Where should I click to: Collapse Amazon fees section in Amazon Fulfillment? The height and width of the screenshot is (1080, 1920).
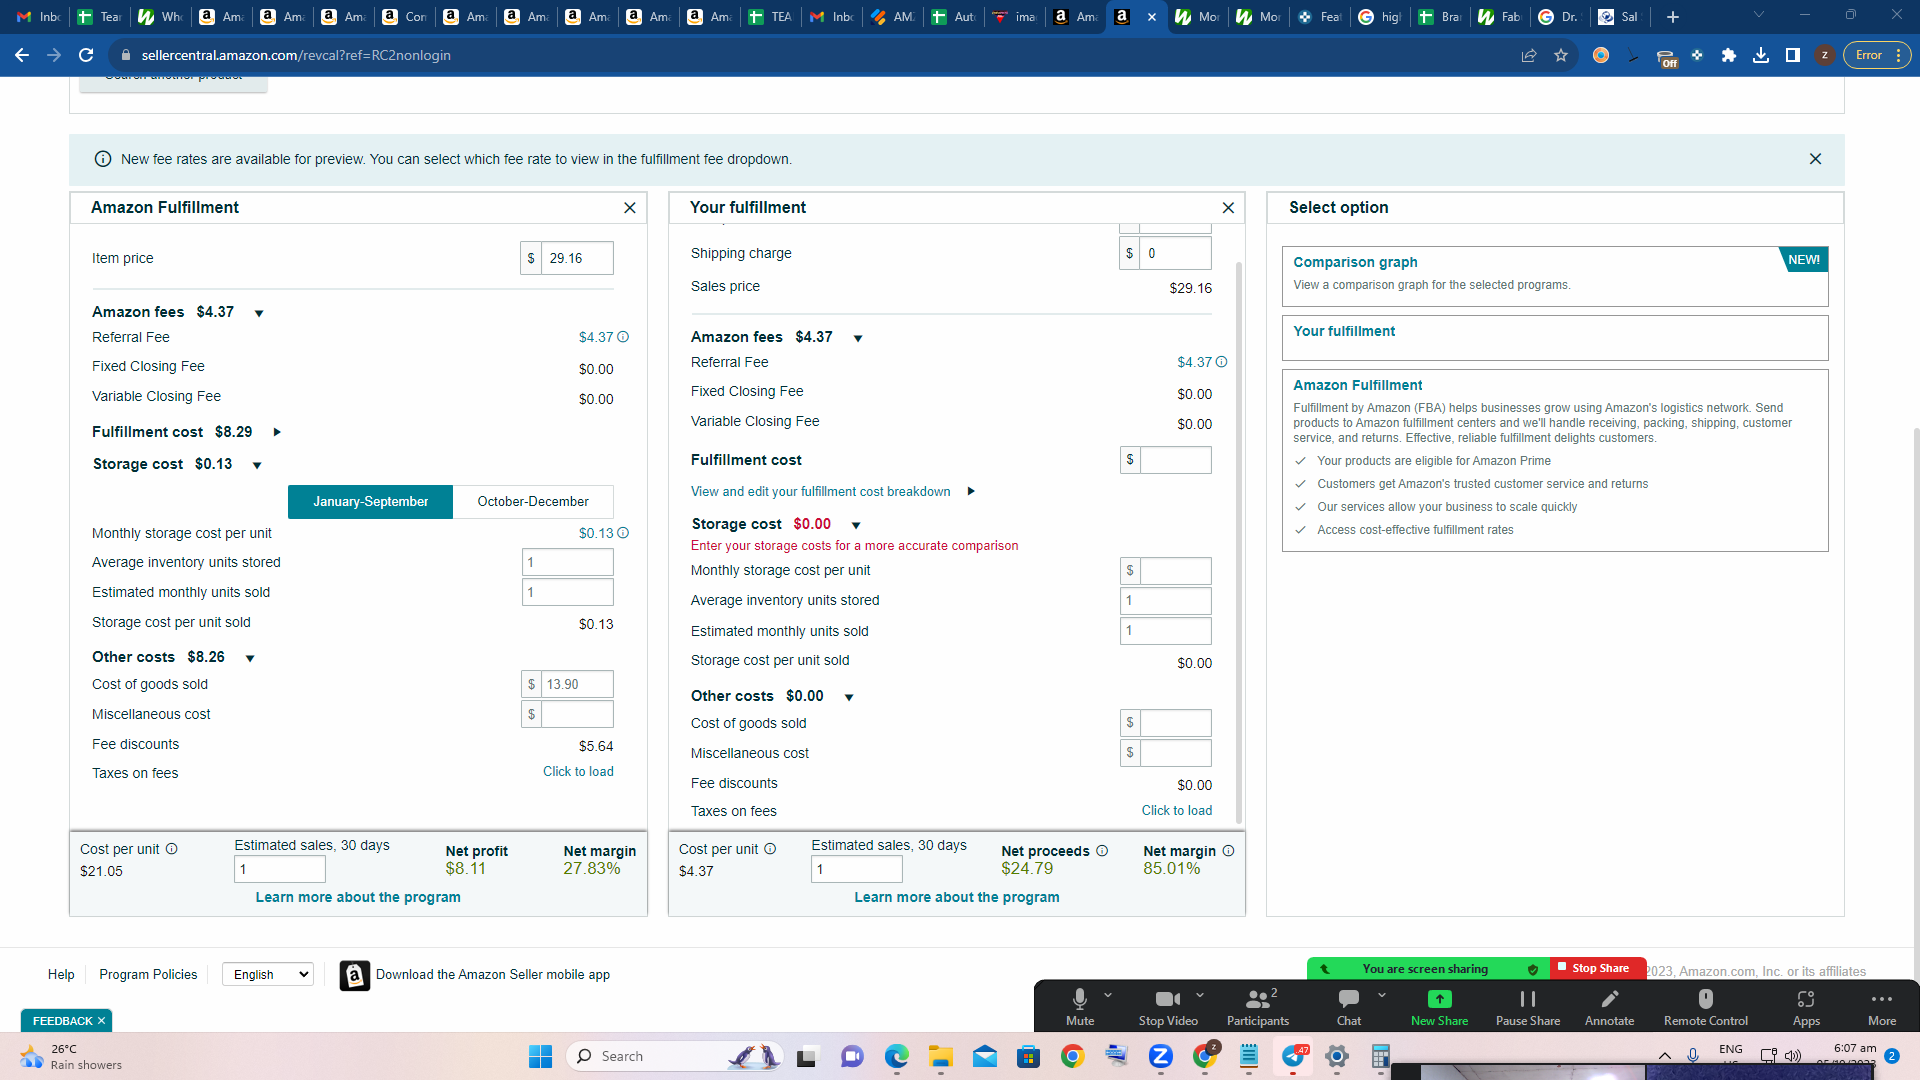pos(259,313)
